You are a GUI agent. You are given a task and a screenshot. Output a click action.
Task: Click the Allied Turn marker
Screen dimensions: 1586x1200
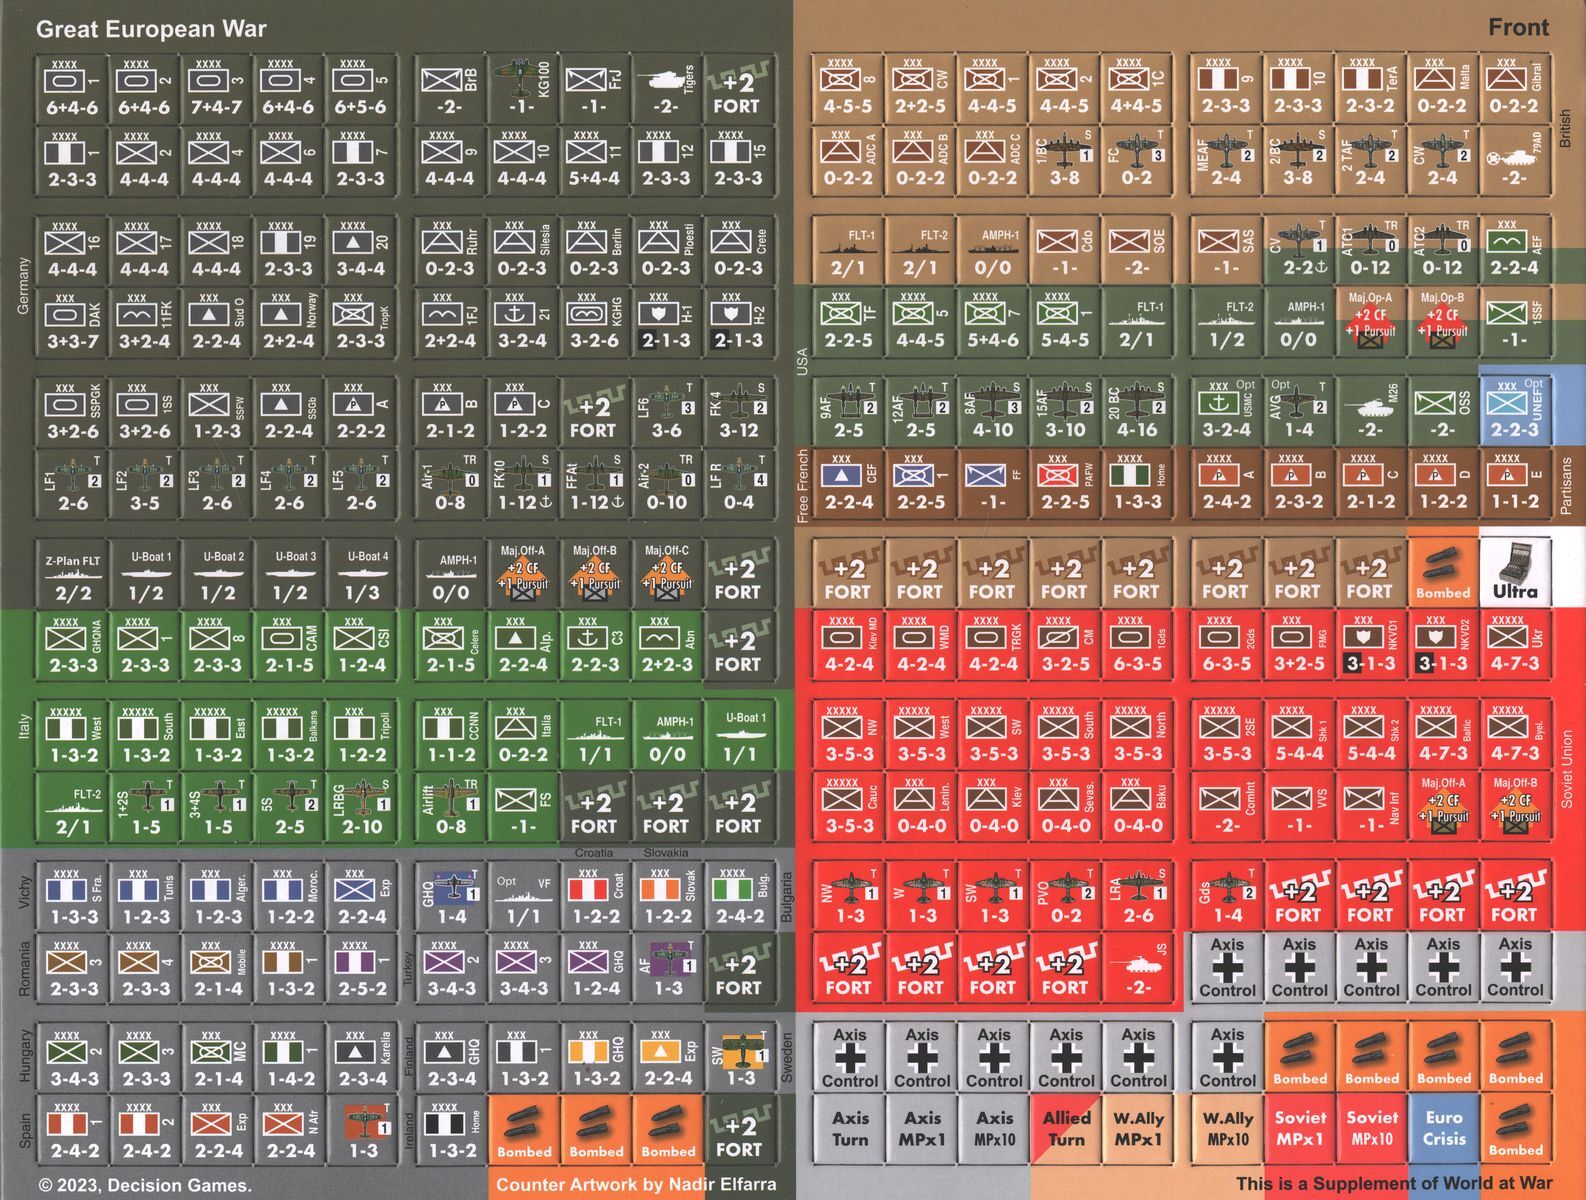1066,1128
